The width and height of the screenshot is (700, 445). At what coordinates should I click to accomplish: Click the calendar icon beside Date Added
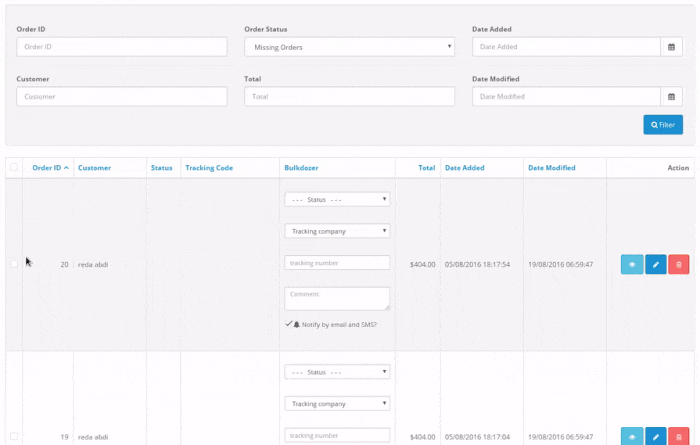pos(672,47)
